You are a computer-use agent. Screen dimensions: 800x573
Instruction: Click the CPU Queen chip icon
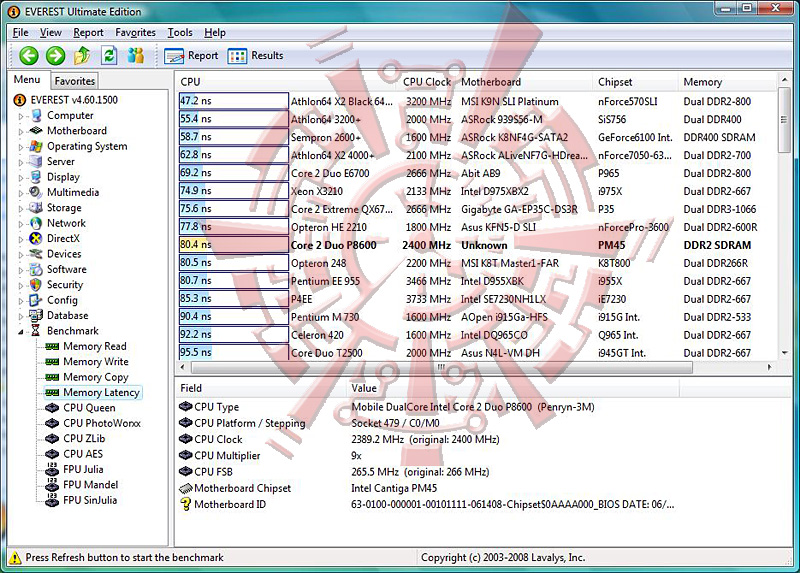pos(52,408)
